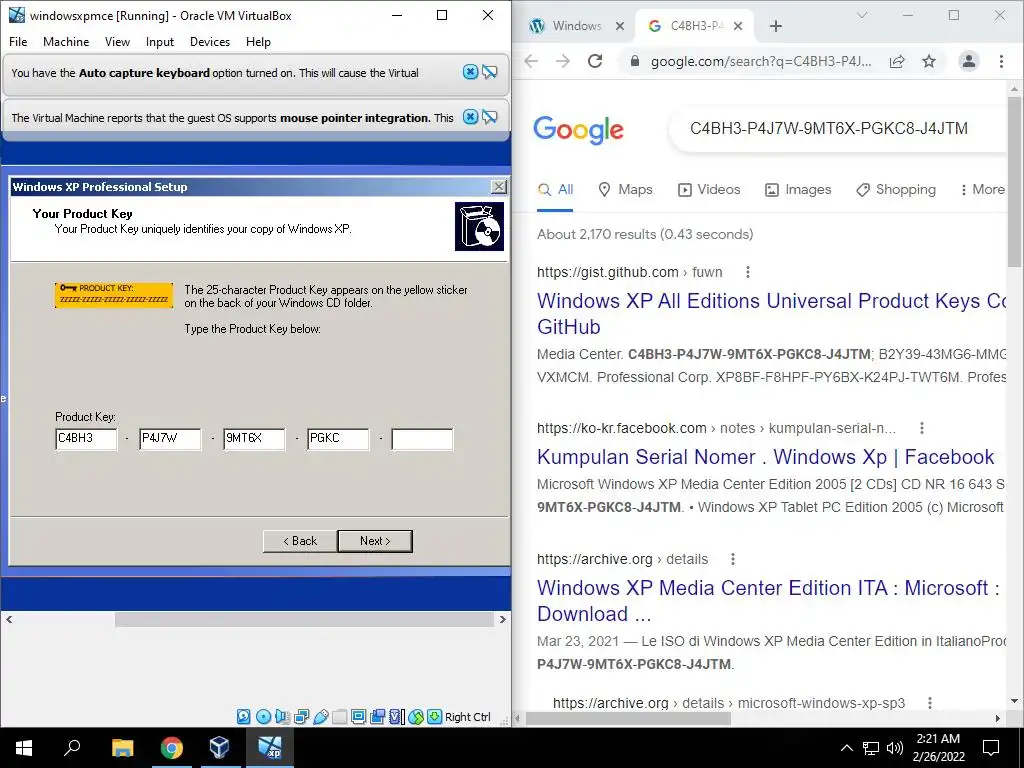Switch to Shopping search results

coord(896,189)
